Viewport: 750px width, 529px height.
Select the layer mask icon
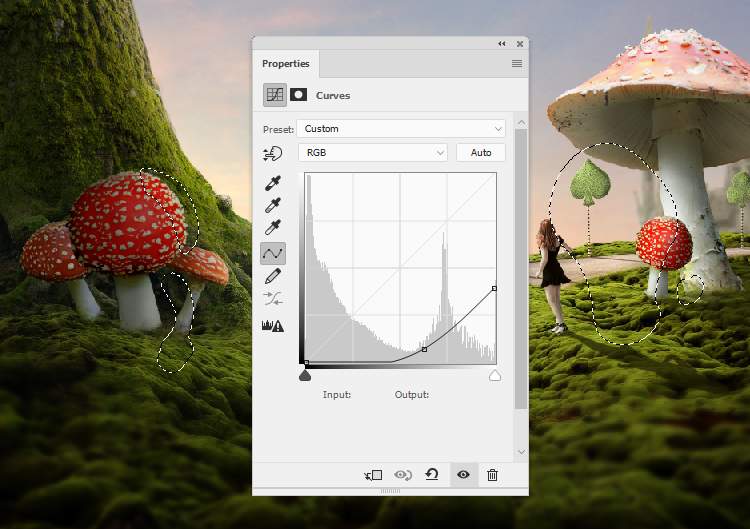298,95
